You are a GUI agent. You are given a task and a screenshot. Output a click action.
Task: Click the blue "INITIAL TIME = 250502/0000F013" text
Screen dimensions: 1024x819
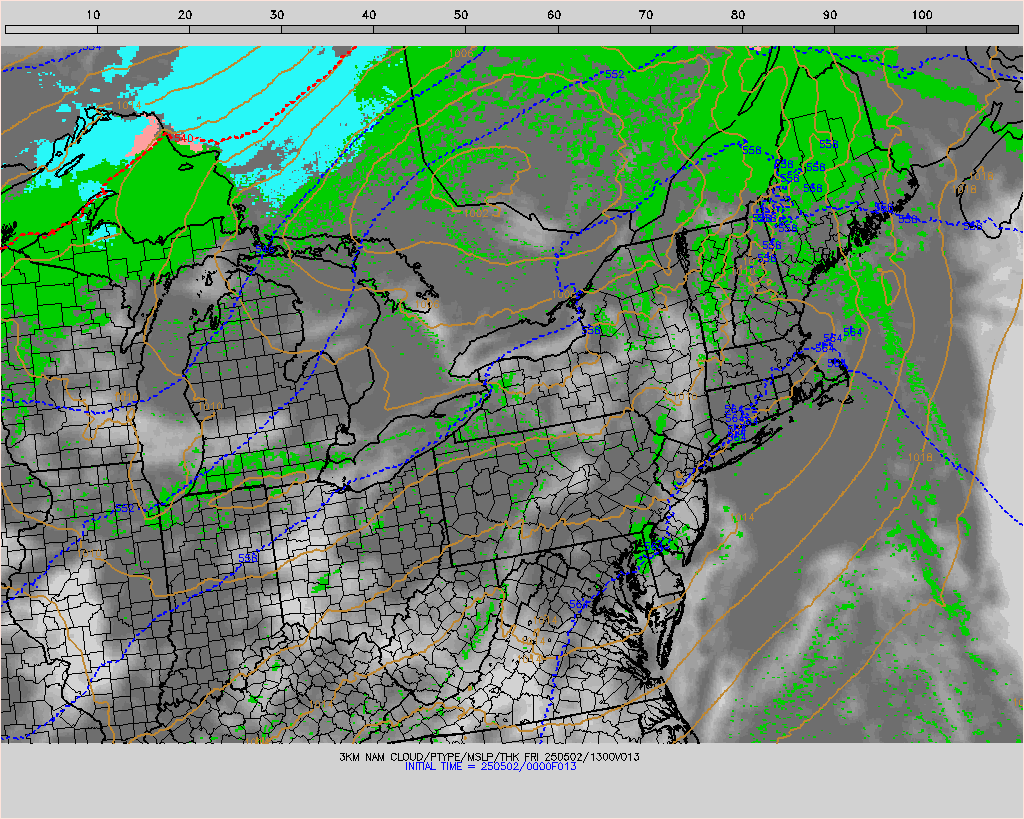[490, 766]
